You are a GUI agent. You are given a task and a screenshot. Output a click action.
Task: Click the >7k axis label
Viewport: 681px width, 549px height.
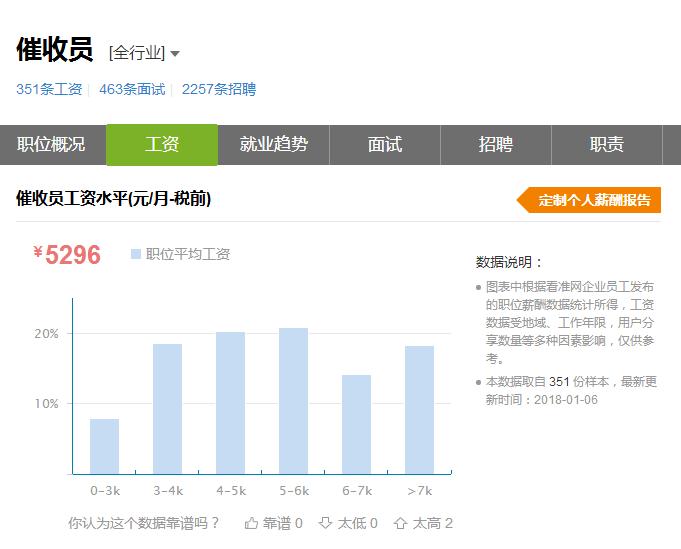pyautogui.click(x=420, y=491)
